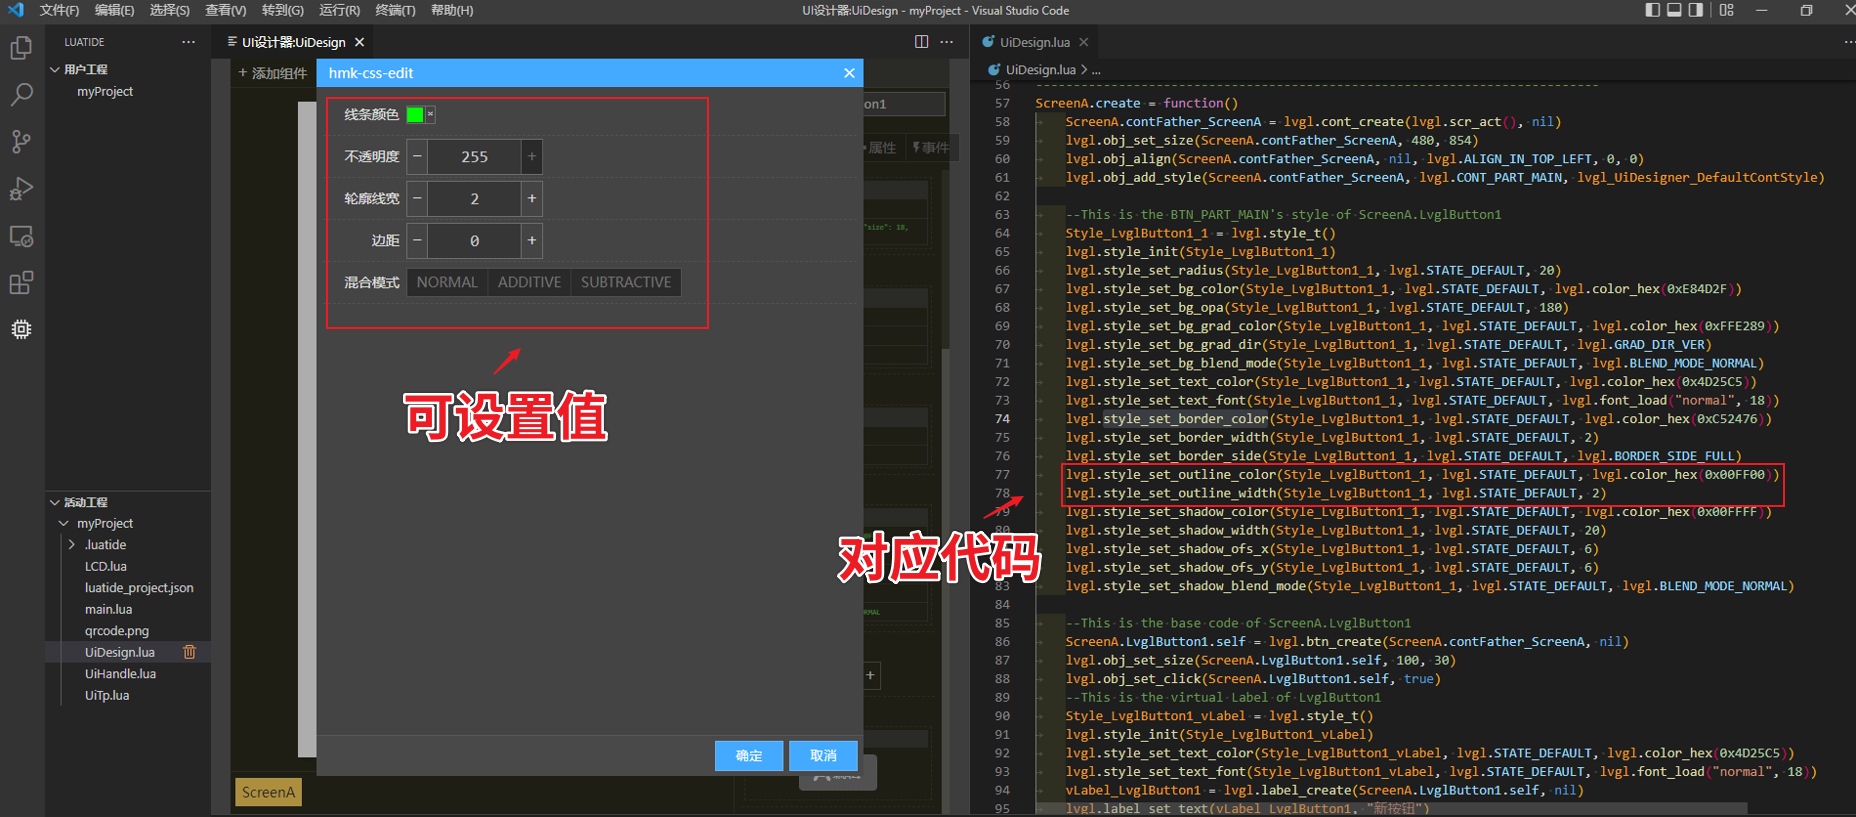The height and width of the screenshot is (817, 1856).
Task: Split the UiDesign editor to the right
Action: (x=921, y=42)
